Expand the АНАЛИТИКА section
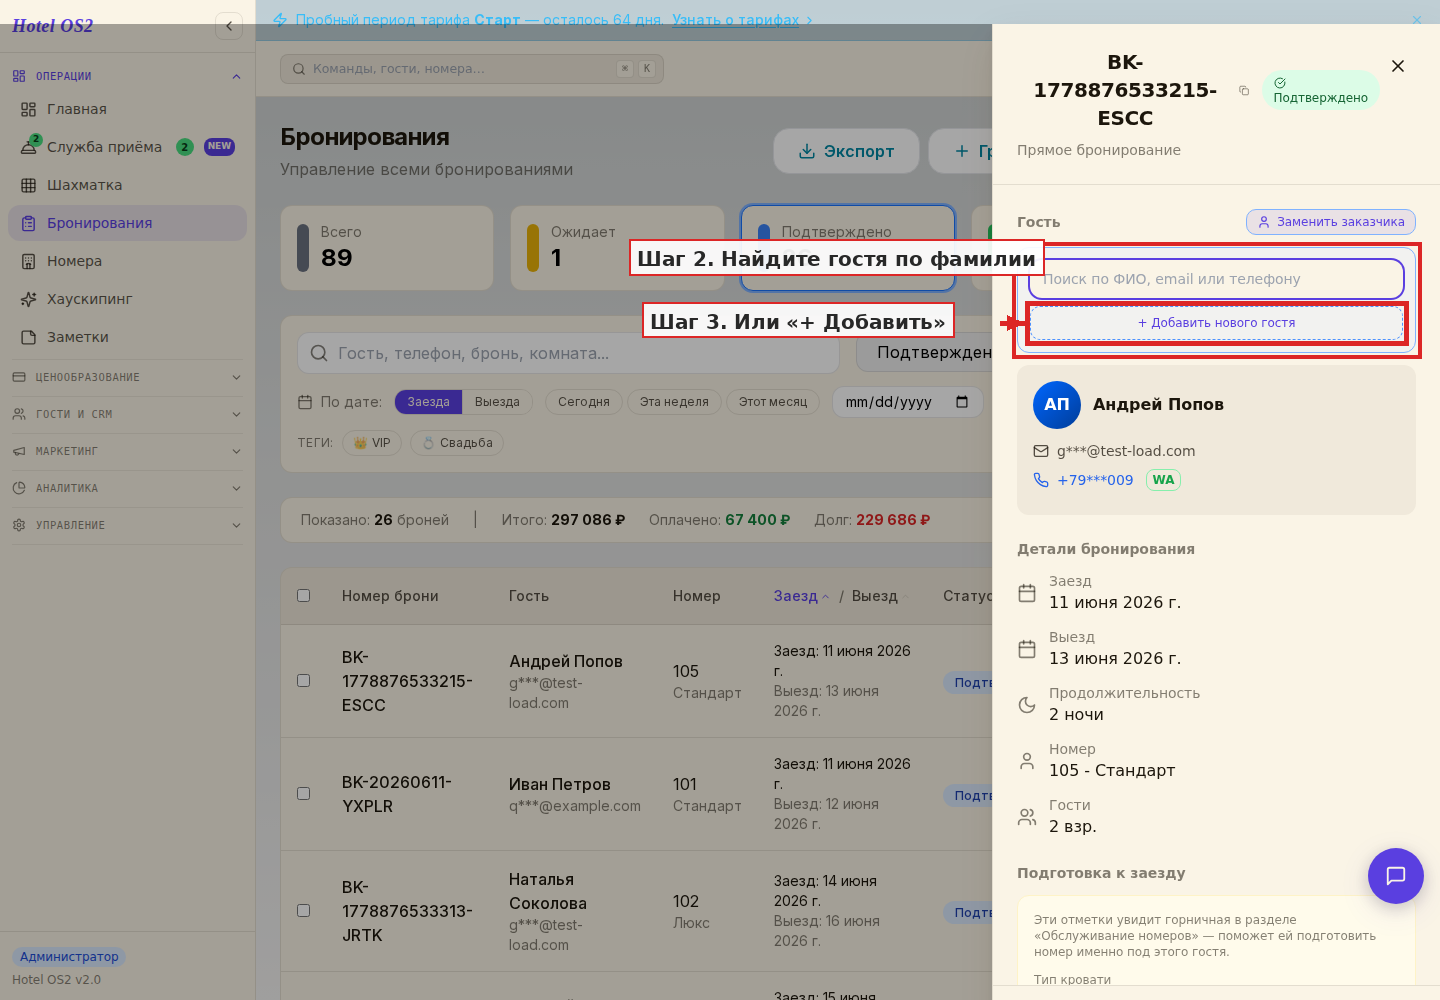1440x1000 pixels. click(x=127, y=488)
